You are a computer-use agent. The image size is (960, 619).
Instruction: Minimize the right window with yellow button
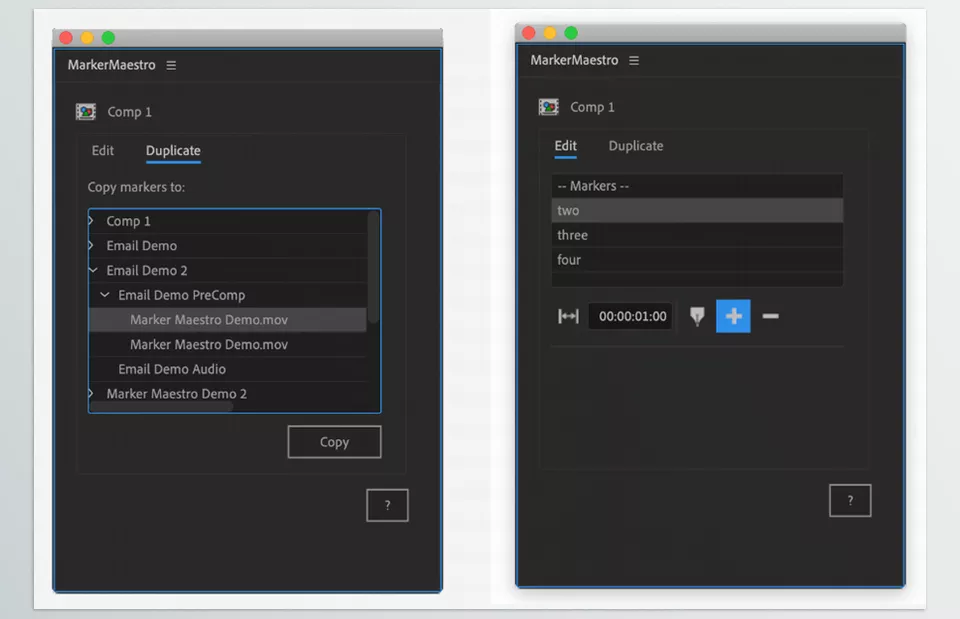pyautogui.click(x=550, y=33)
